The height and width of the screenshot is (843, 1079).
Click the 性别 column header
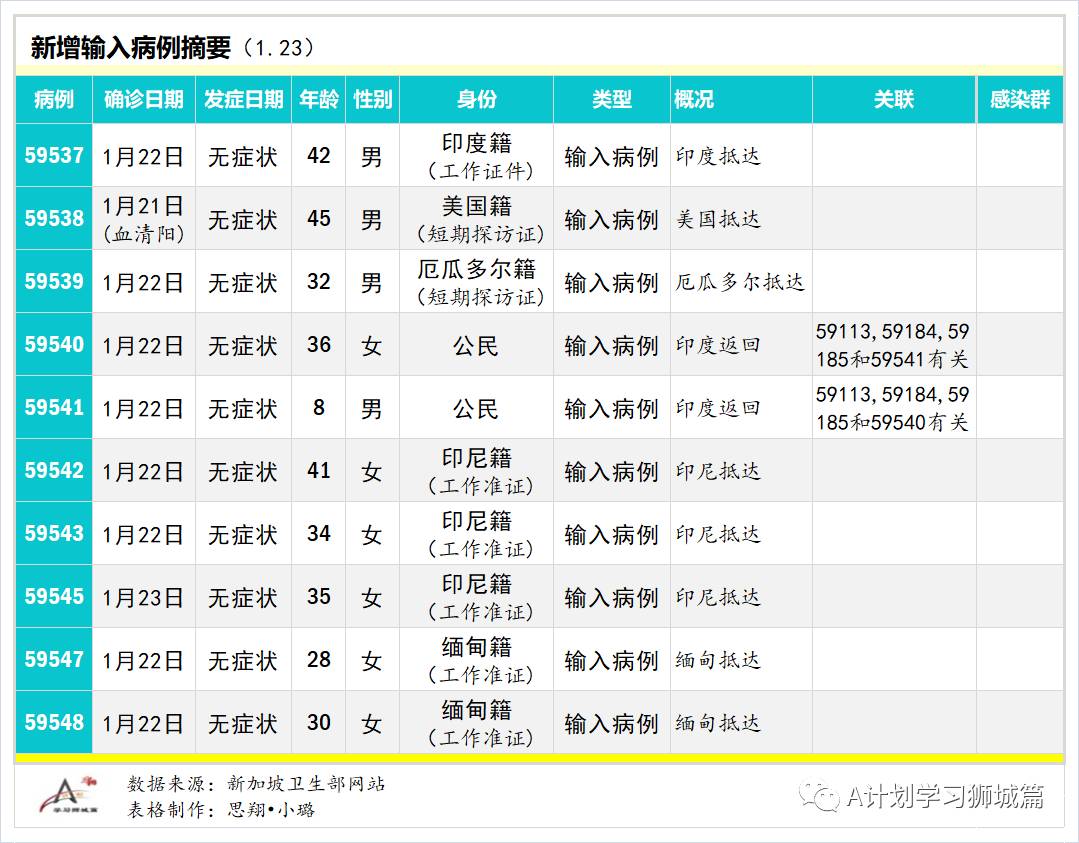(x=371, y=100)
